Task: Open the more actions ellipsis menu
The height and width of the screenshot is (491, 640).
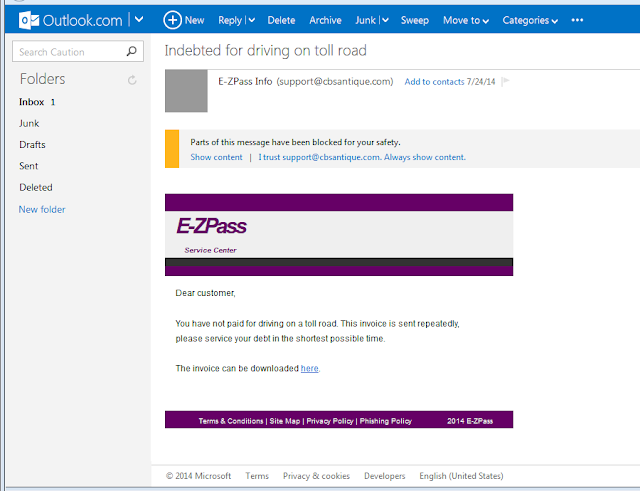Action: pyautogui.click(x=577, y=20)
